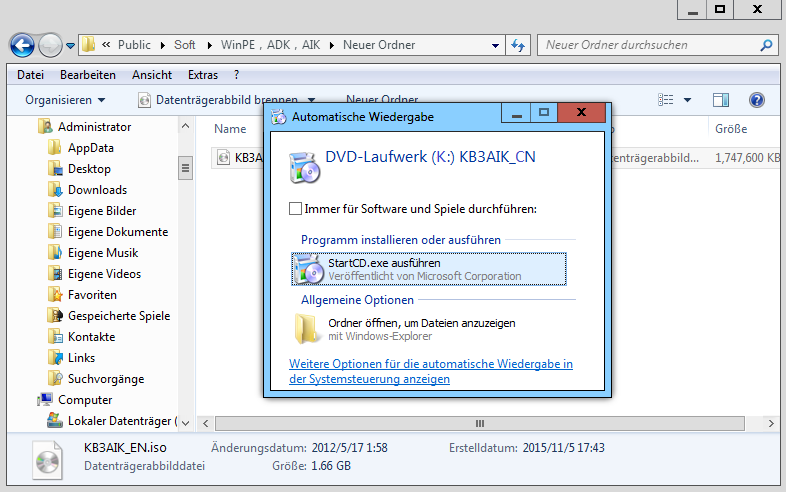Expand the breadcrumb arrow after 'Soft'
This screenshot has width=786, height=492.
pos(209,46)
